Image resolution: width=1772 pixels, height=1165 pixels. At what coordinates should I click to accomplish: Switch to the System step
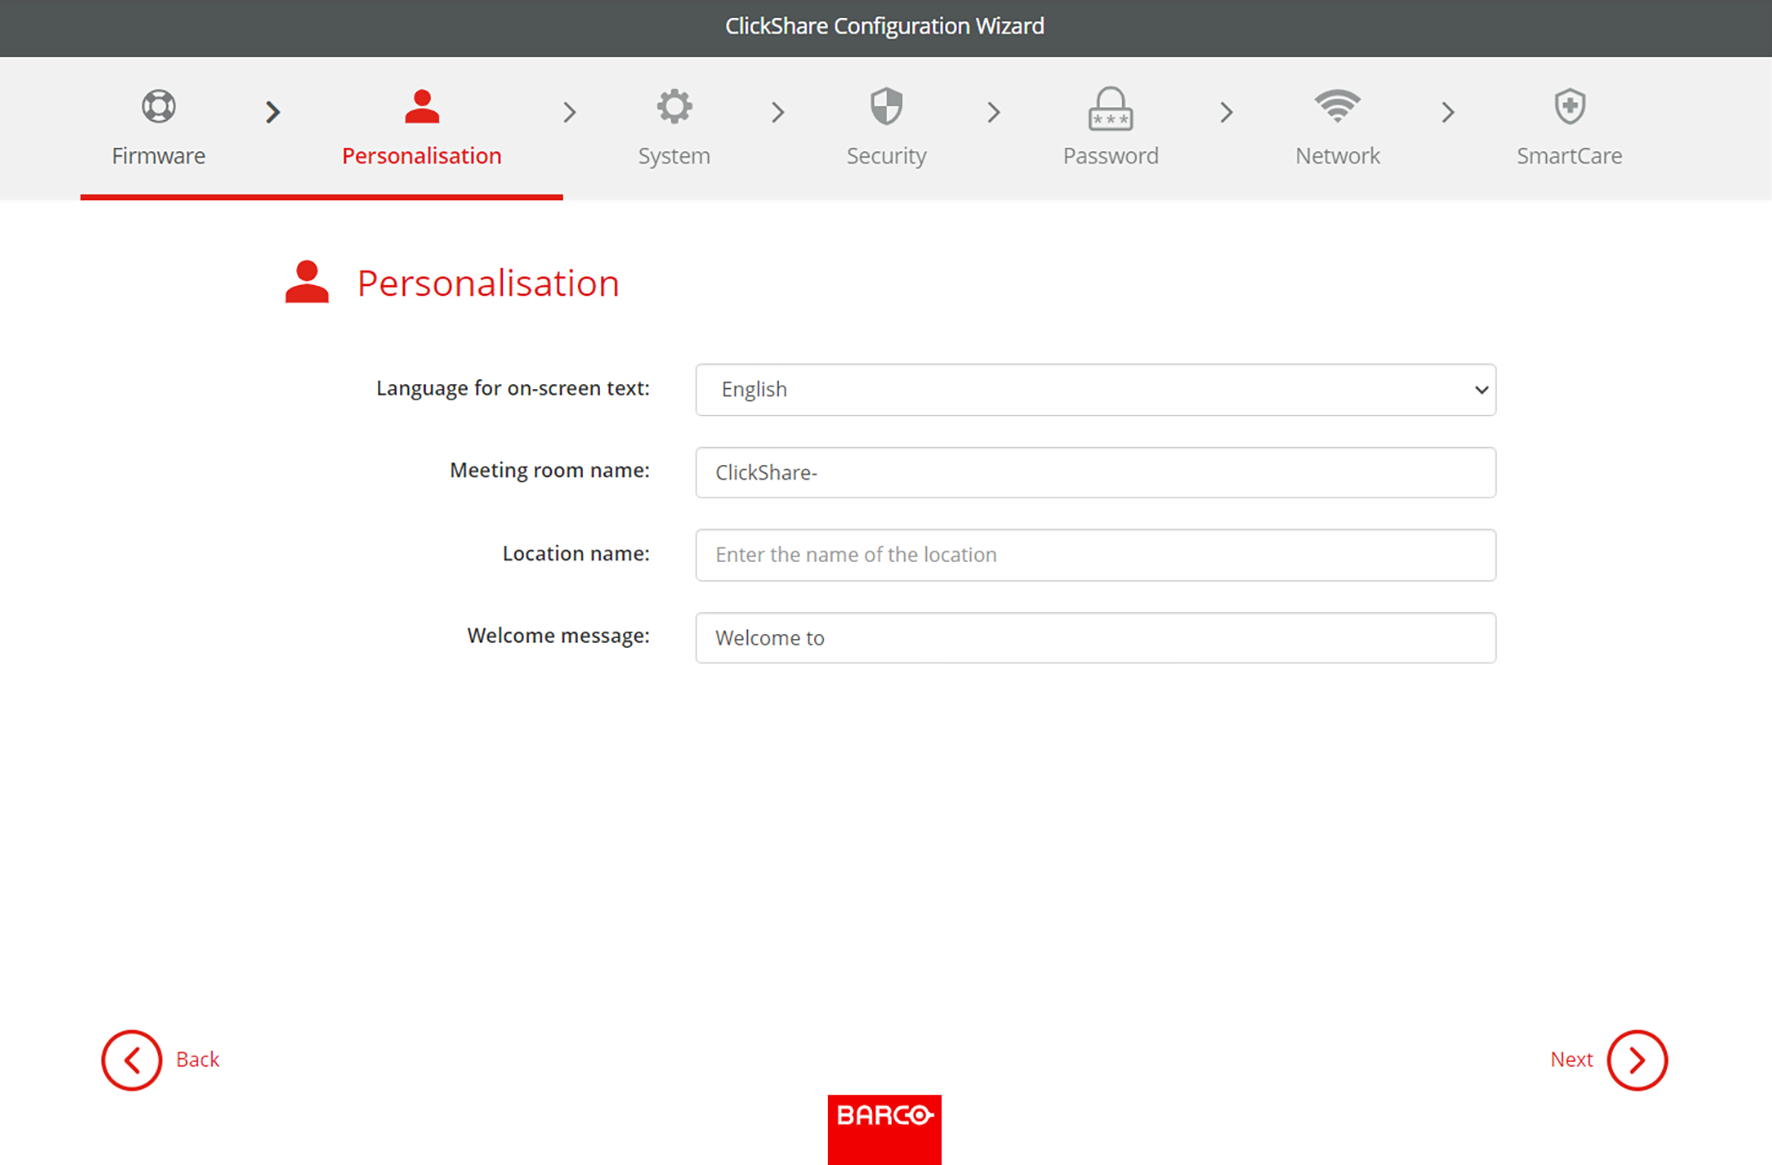pos(674,156)
